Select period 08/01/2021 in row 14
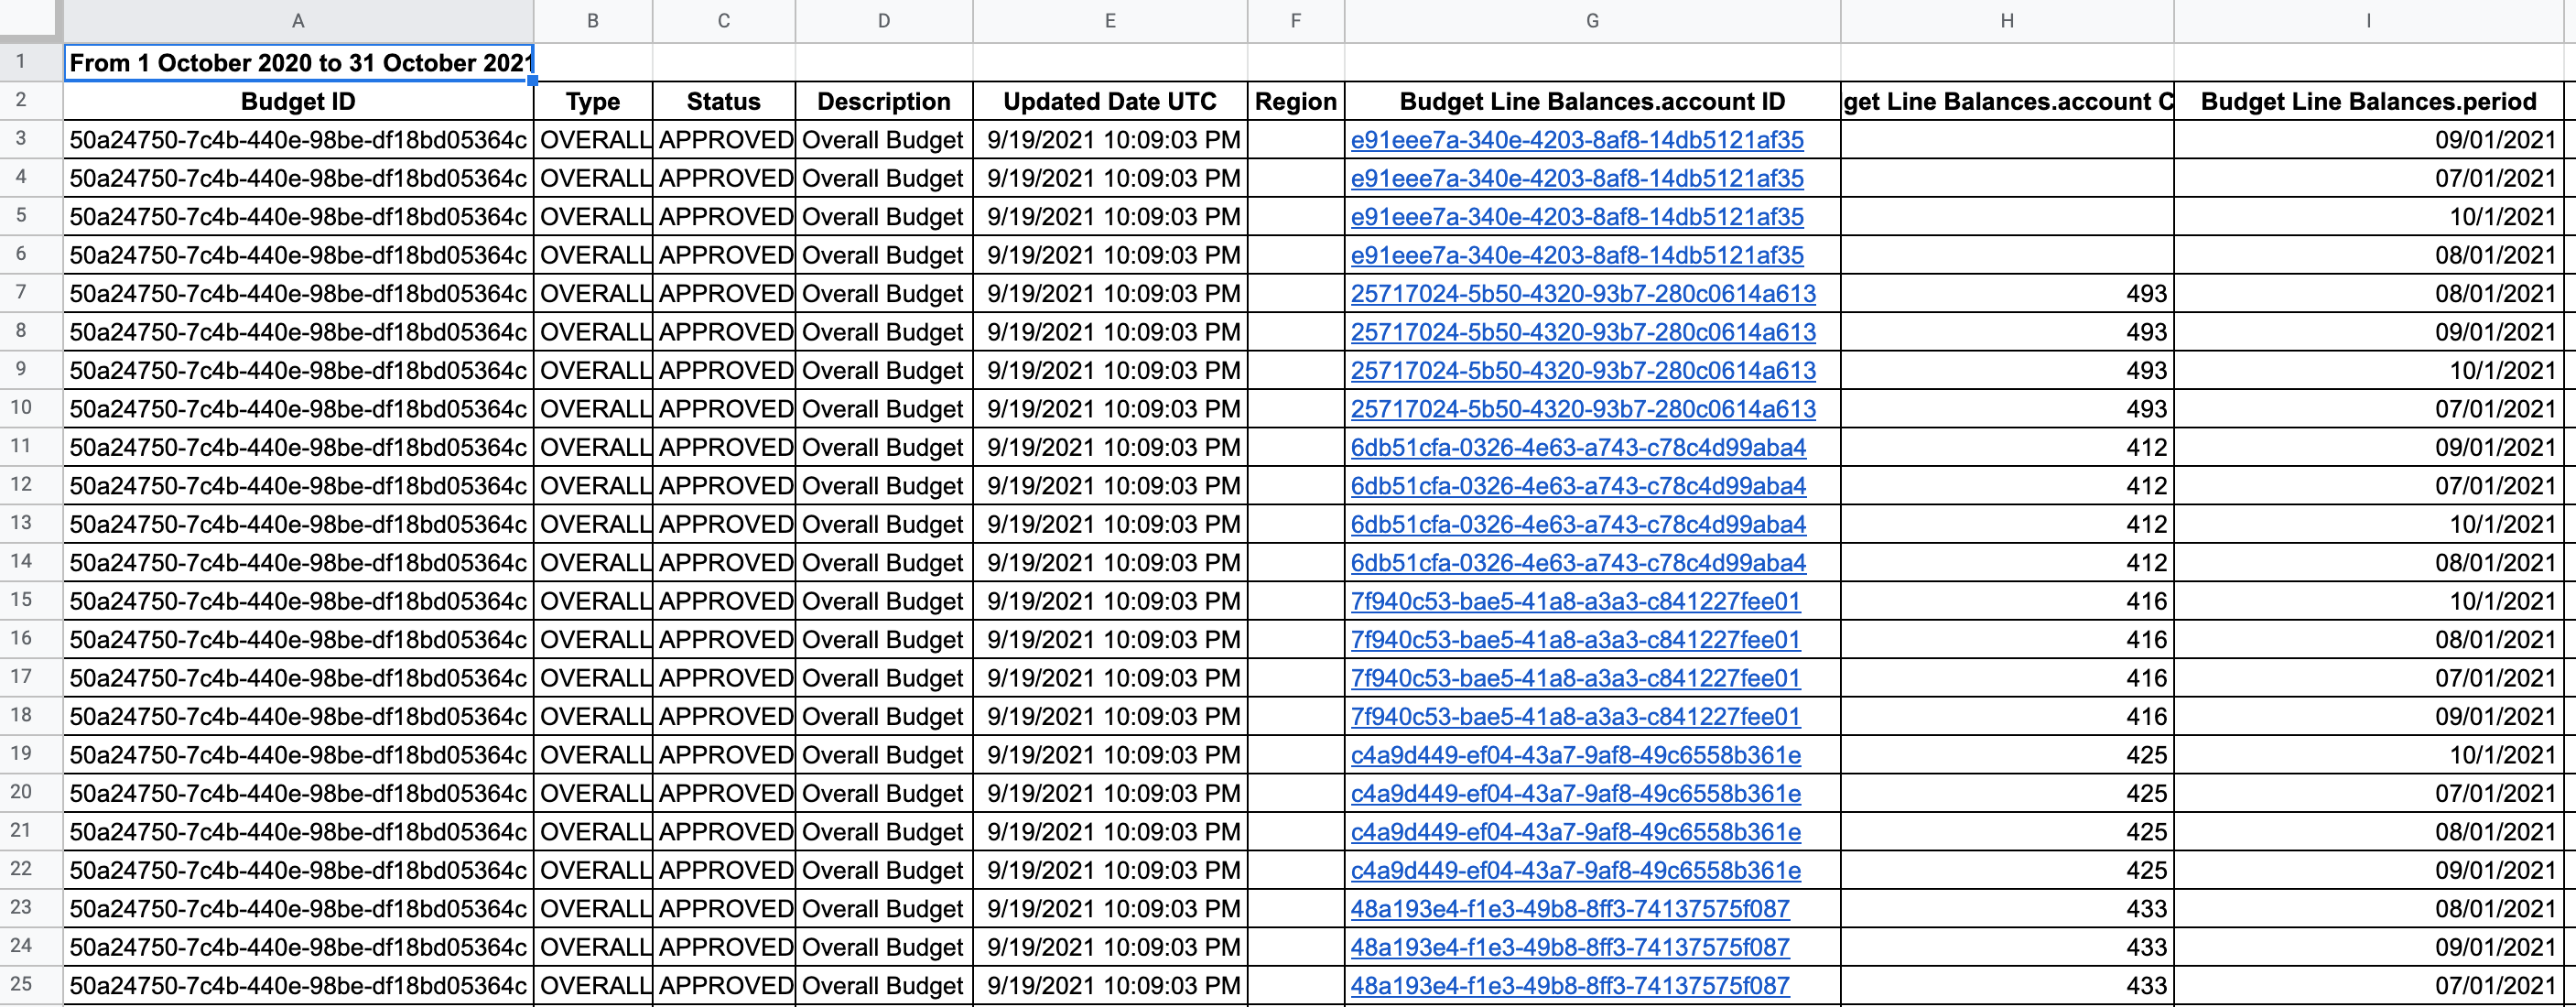Image resolution: width=2576 pixels, height=1007 pixels. (2368, 563)
